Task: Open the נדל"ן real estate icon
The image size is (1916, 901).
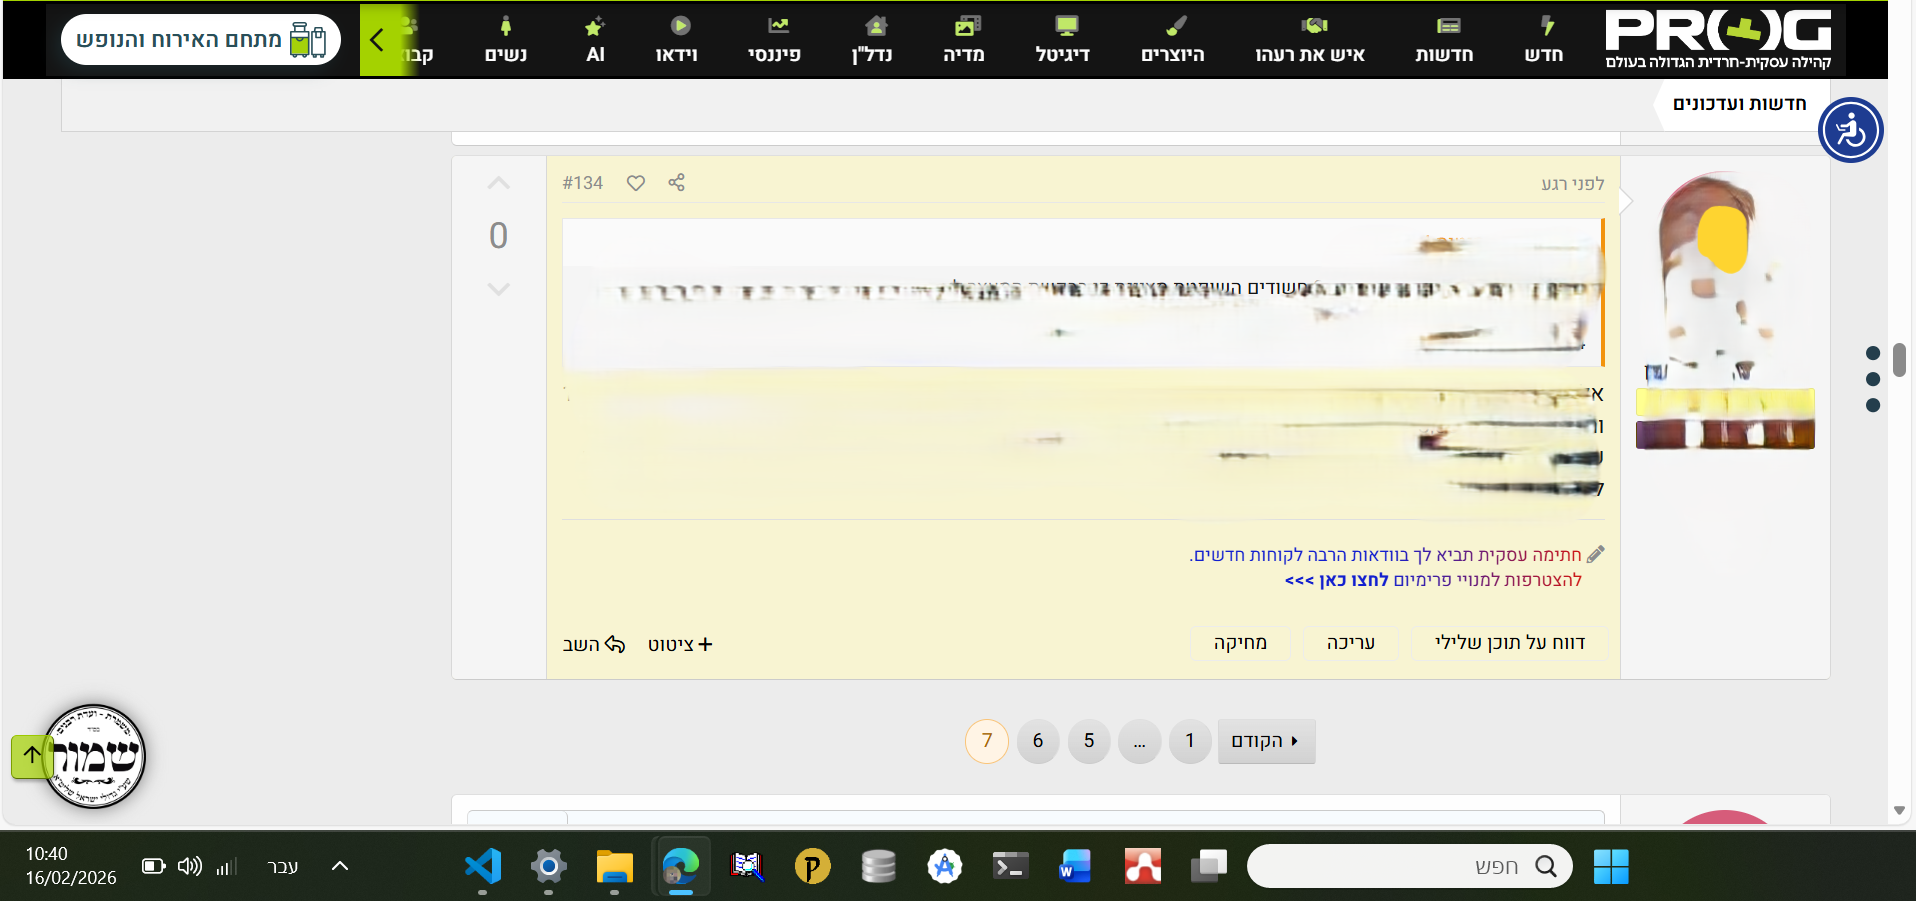Action: [x=875, y=25]
